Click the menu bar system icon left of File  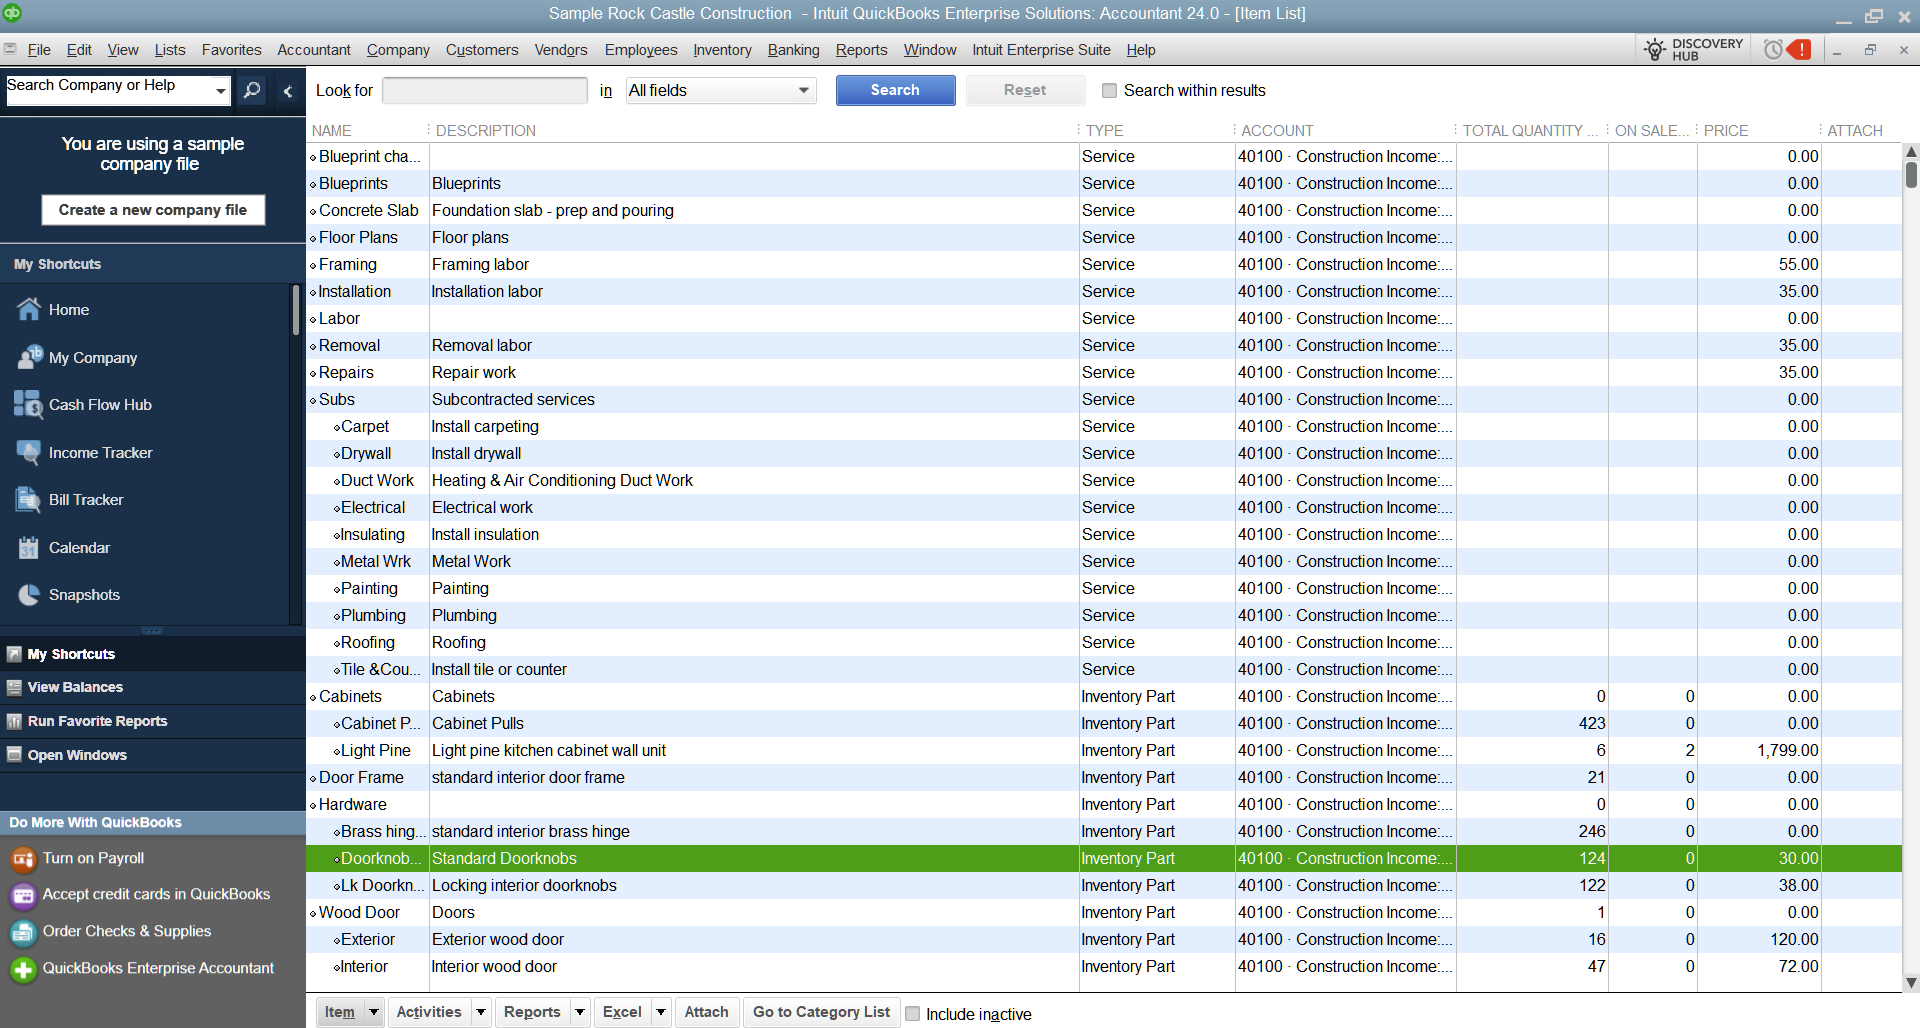click(x=10, y=49)
